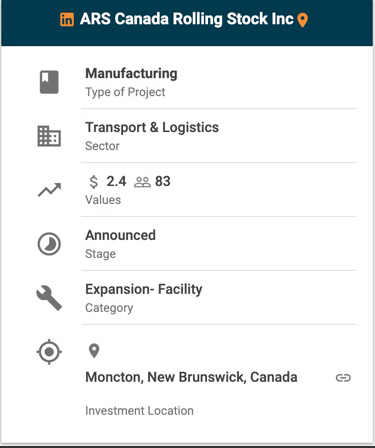Click the dollar sign icon next to 2.4
The width and height of the screenshot is (375, 448).
(94, 182)
